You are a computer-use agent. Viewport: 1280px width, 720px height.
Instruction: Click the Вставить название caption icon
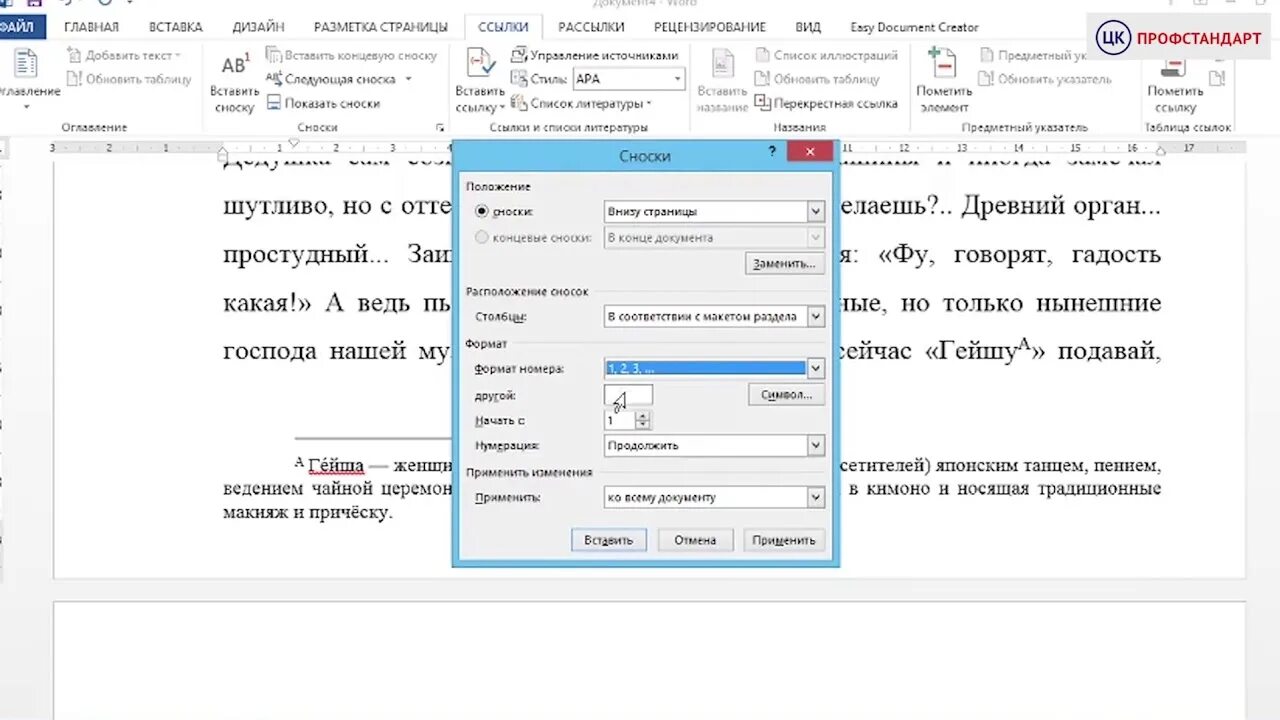coord(722,65)
